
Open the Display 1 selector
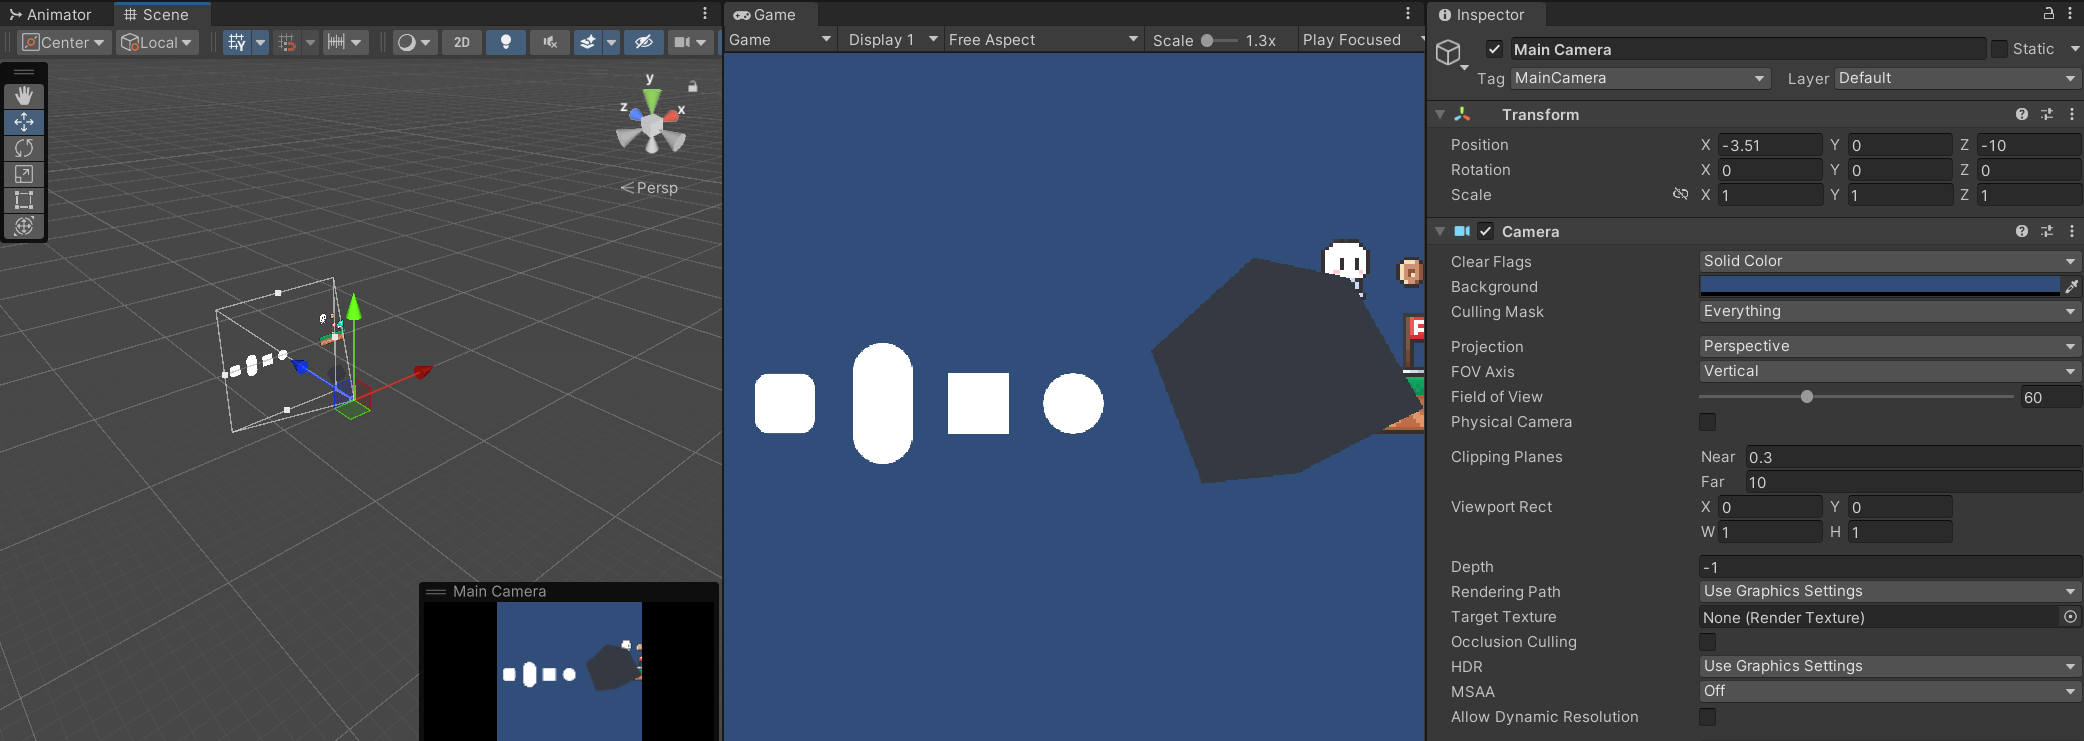[893, 40]
